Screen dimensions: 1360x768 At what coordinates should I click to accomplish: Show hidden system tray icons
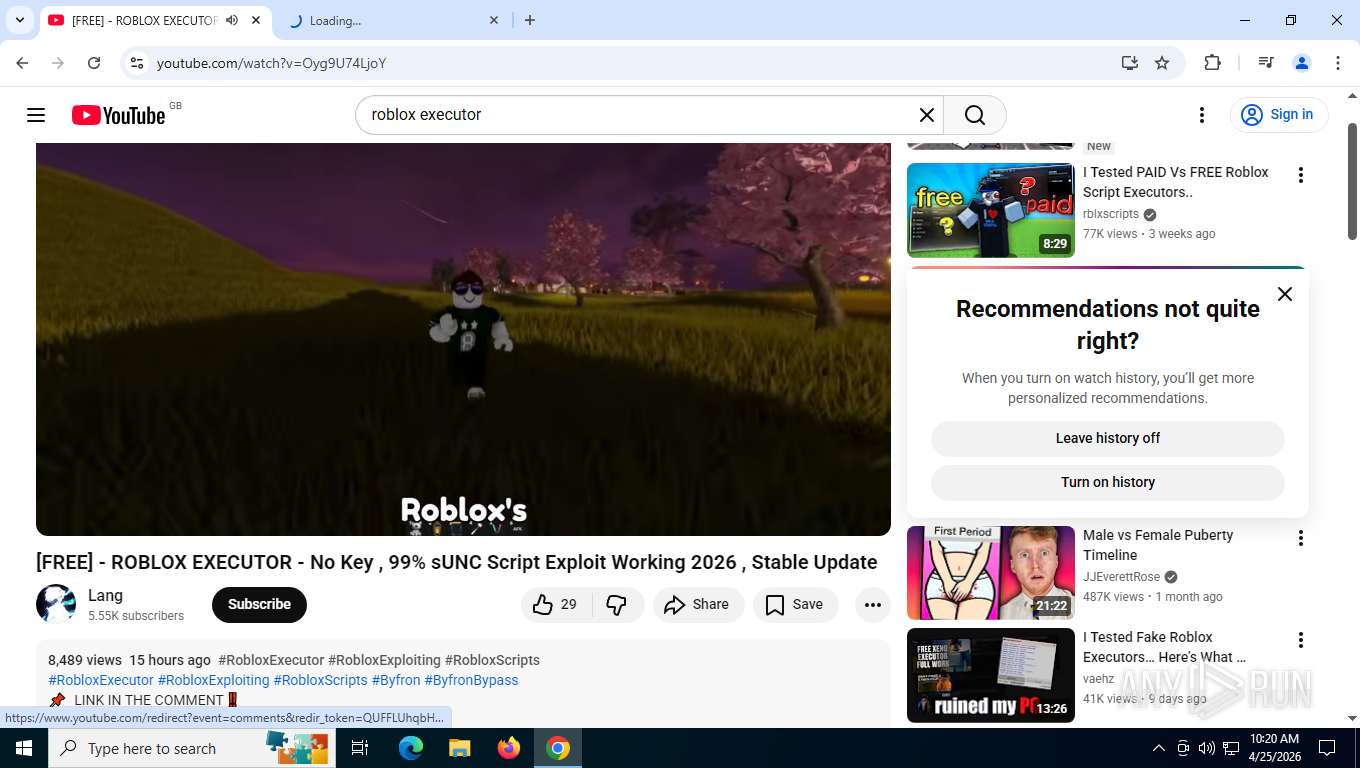point(1159,748)
